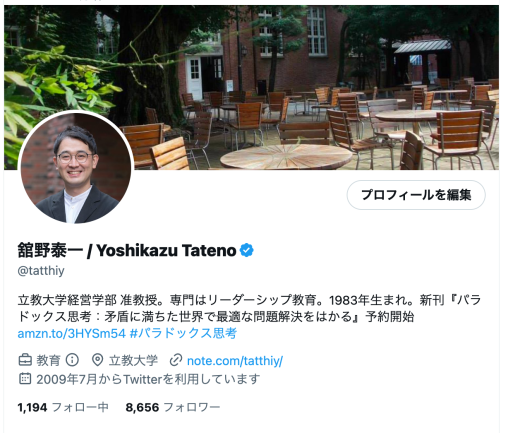The height and width of the screenshot is (433, 508).
Task: Click the briefcase professional category icon
Action: 25,360
